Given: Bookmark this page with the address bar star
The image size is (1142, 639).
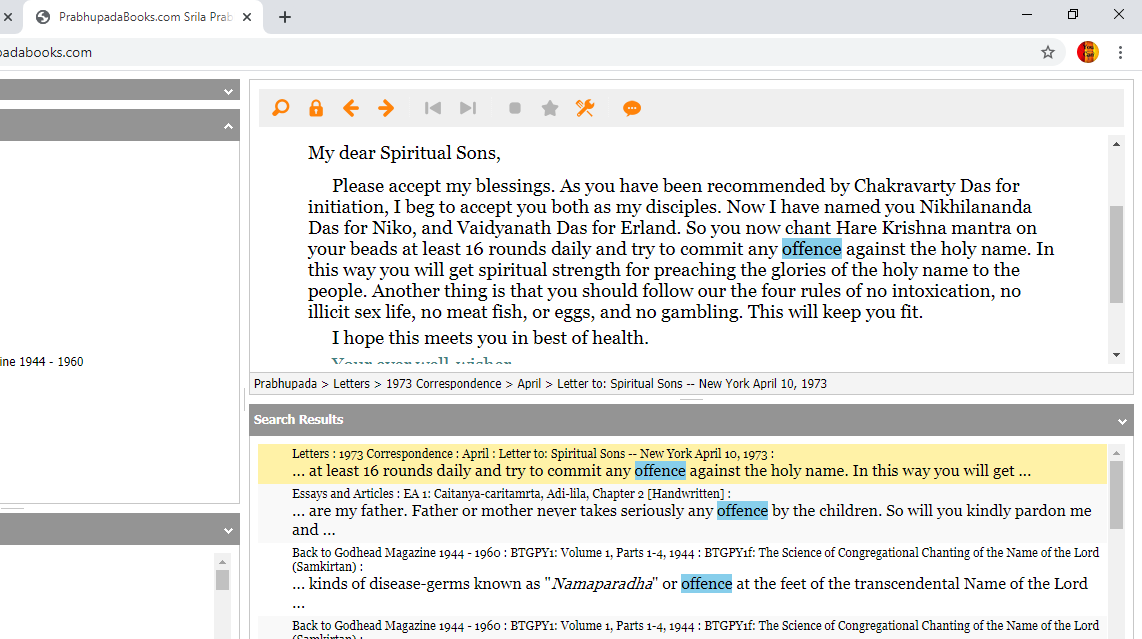Looking at the screenshot, I should point(1048,52).
